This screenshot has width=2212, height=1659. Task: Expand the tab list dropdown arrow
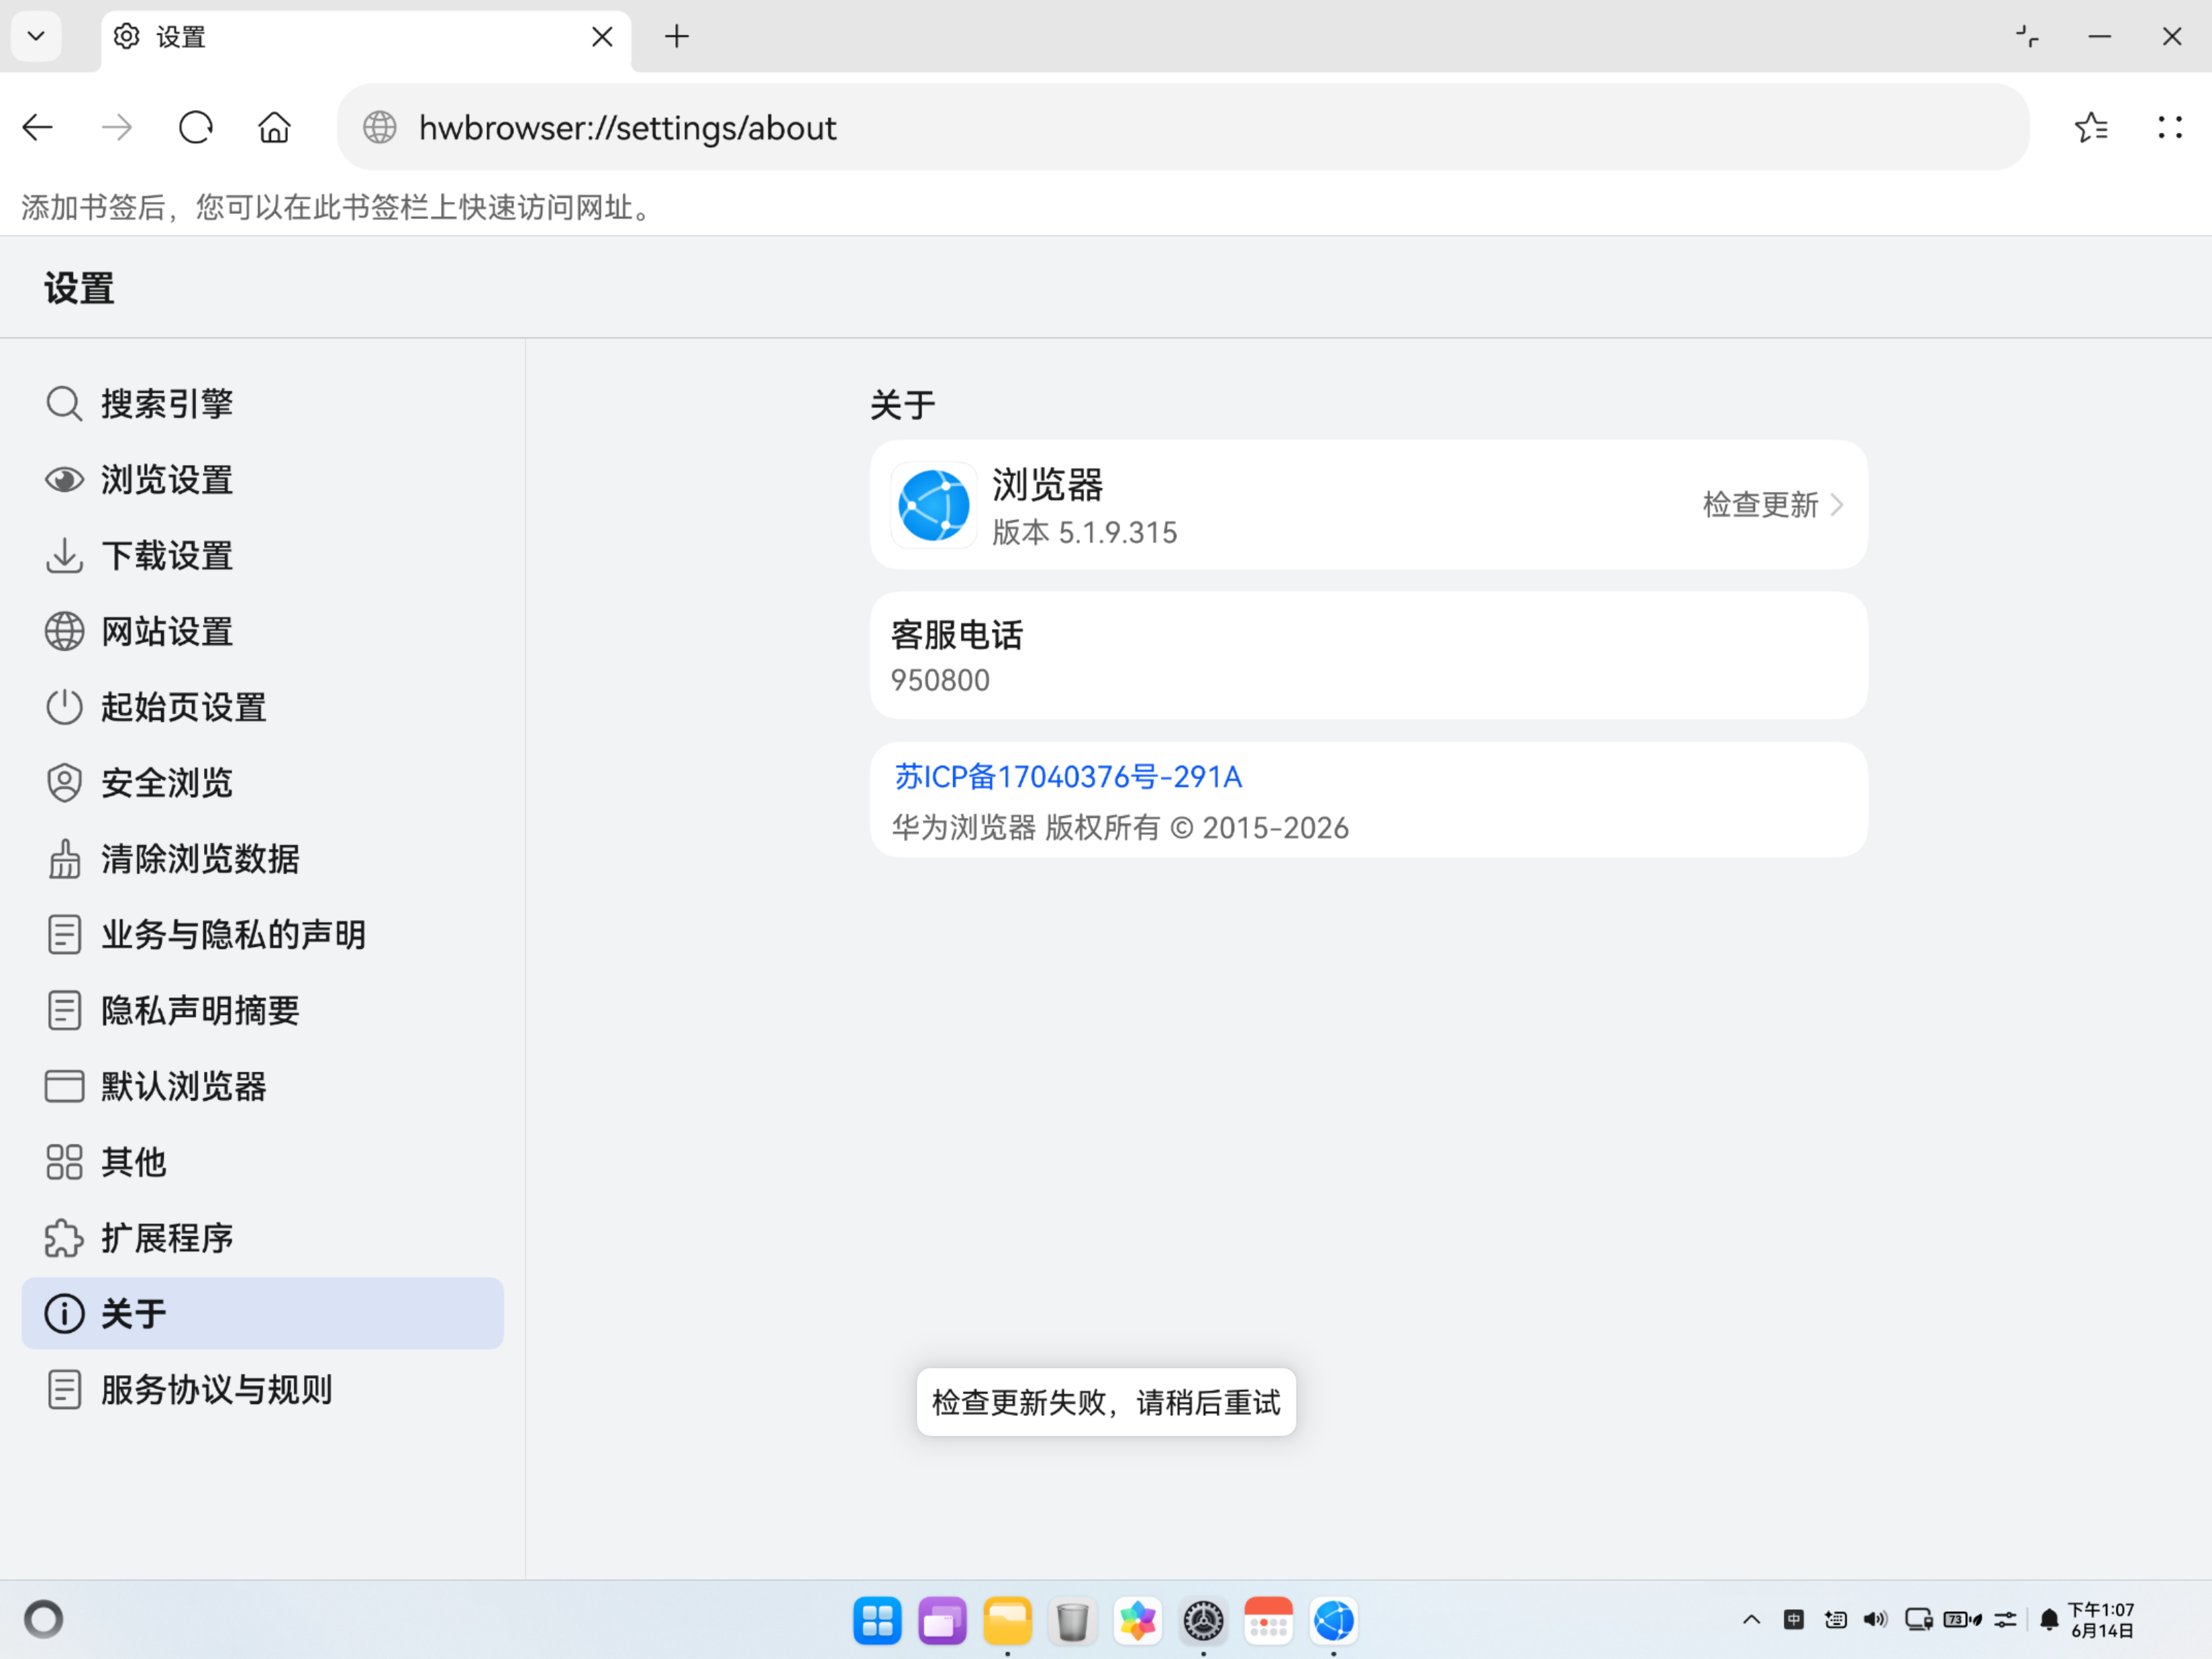click(36, 37)
